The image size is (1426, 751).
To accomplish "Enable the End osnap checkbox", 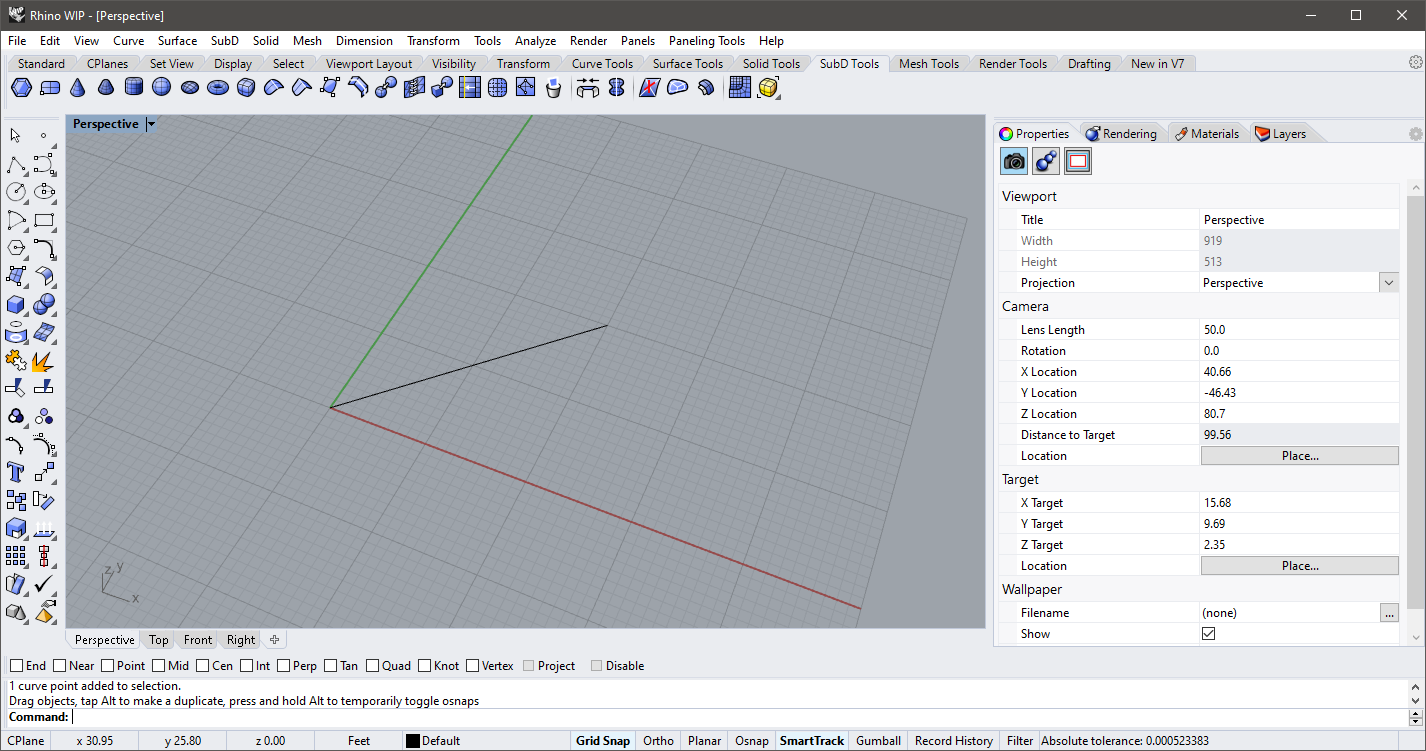I will click(17, 666).
